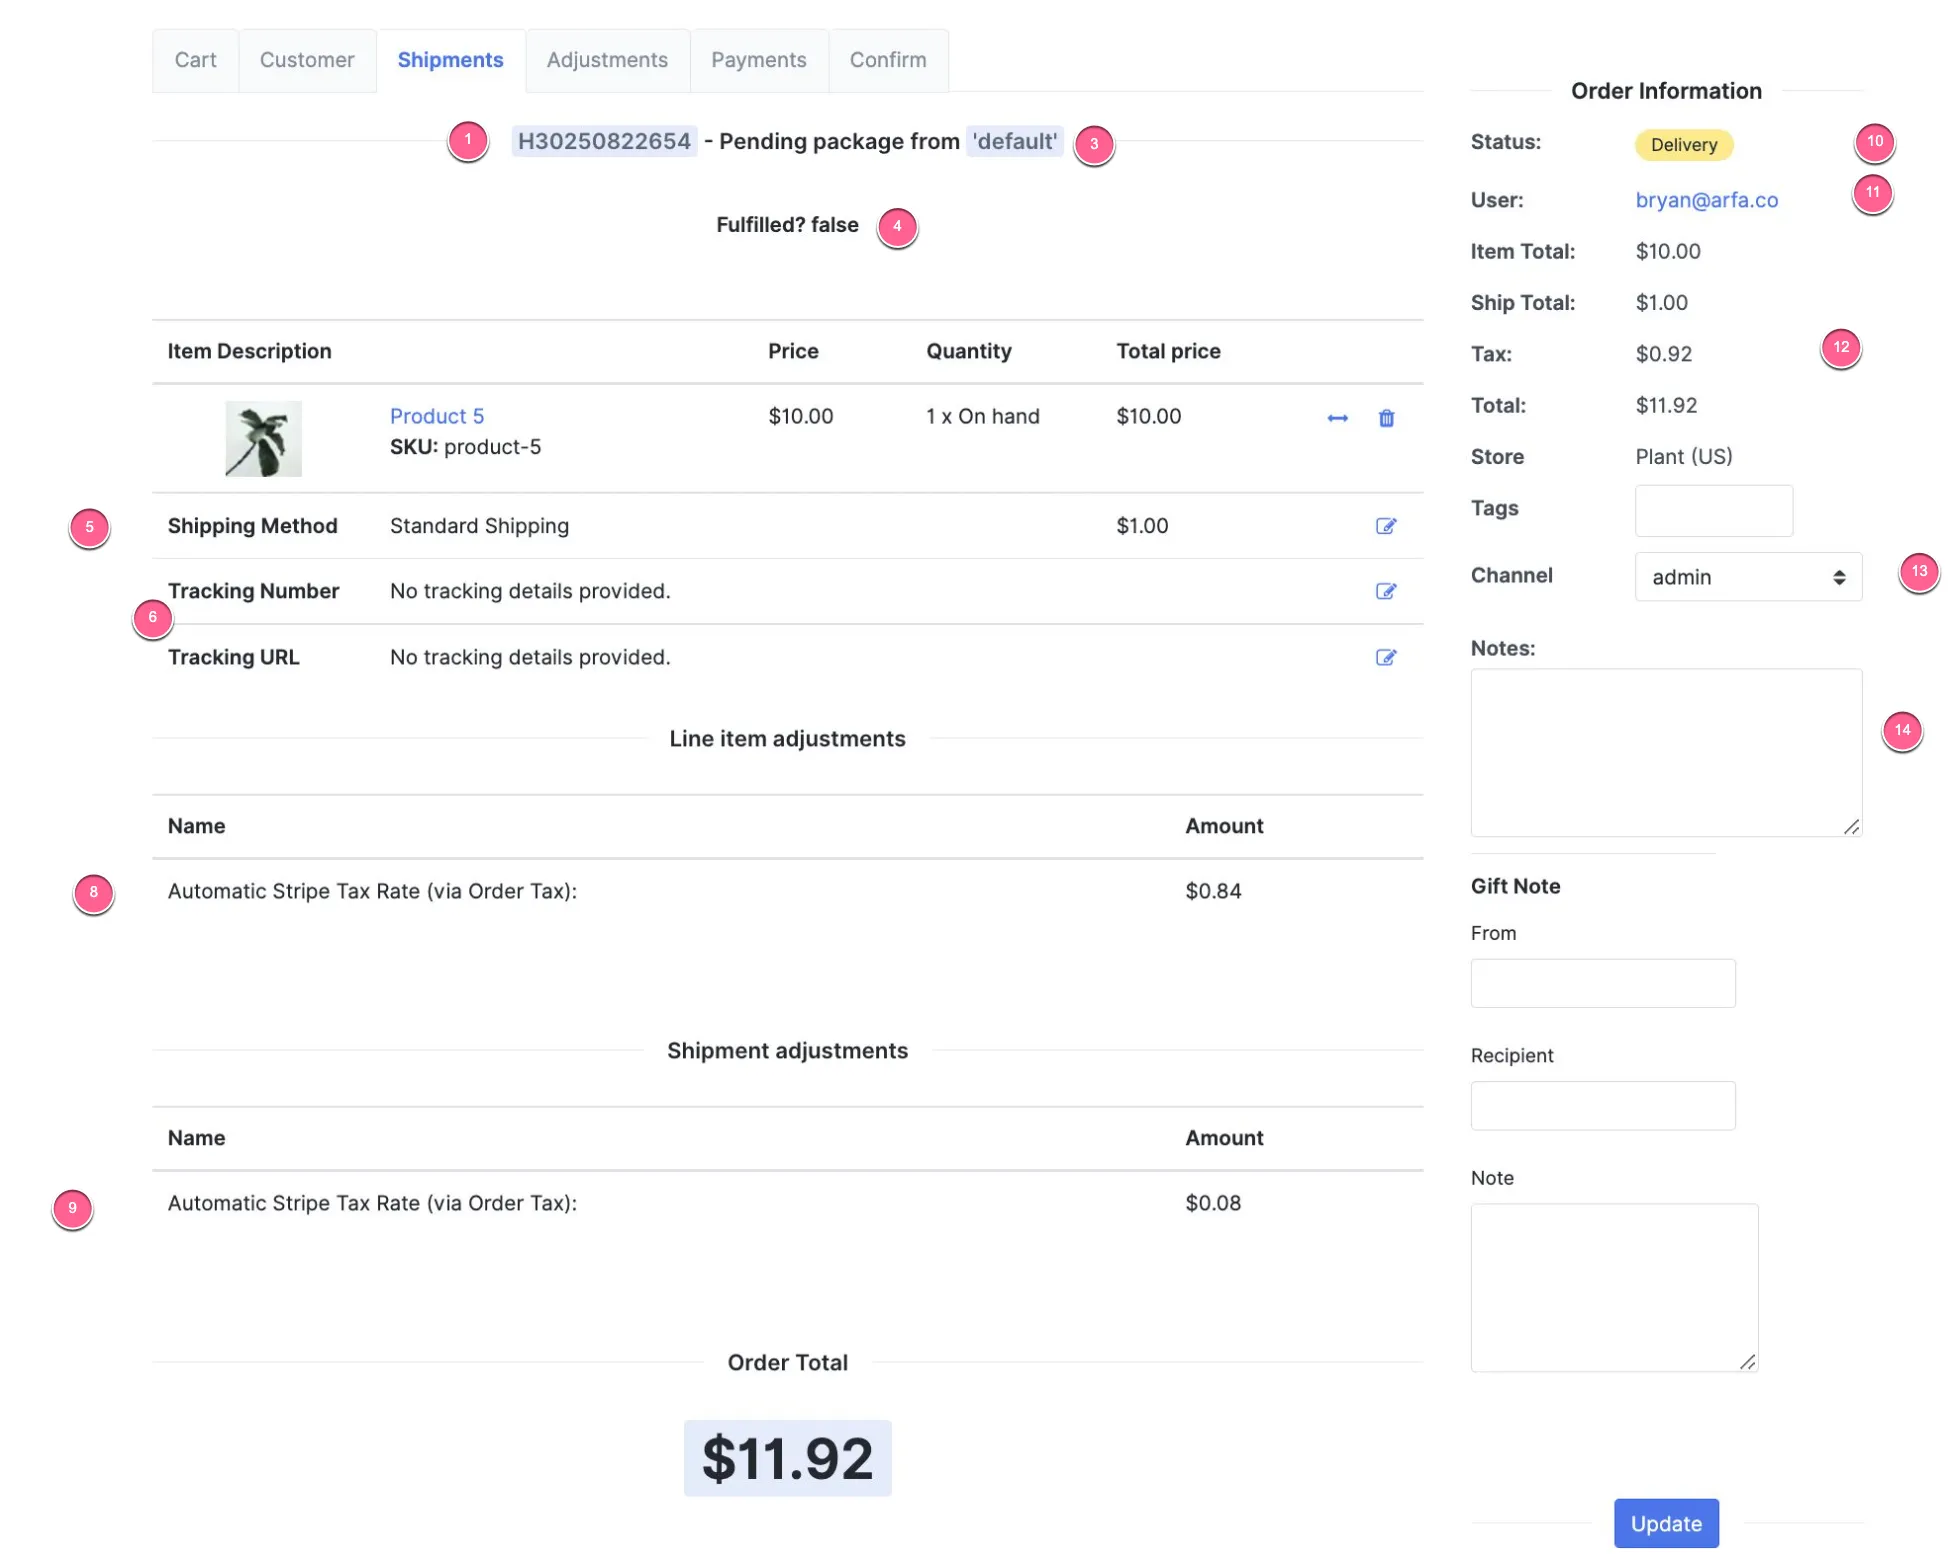
Task: Focus the Gift Note Recipient field
Action: [1602, 1105]
